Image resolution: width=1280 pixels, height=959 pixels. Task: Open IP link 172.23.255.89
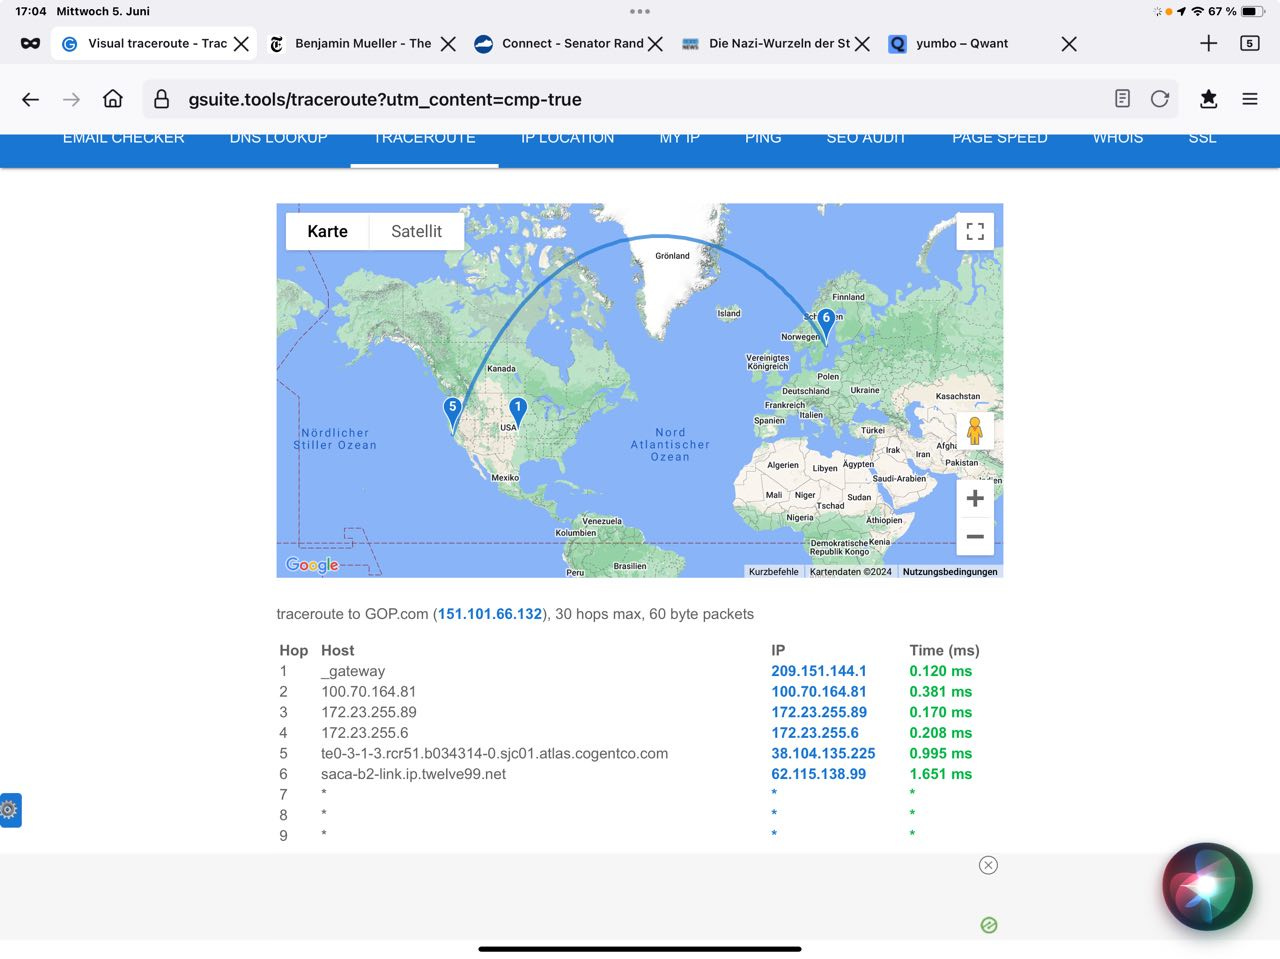point(819,712)
